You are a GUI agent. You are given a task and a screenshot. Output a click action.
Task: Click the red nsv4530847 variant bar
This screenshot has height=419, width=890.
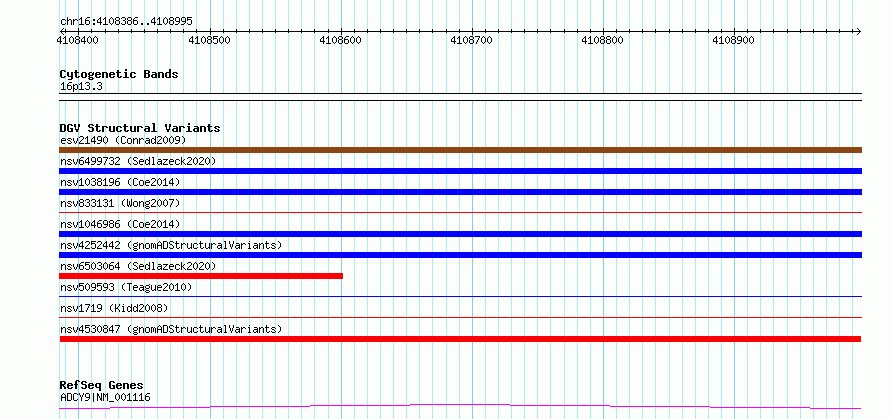pyautogui.click(x=460, y=339)
